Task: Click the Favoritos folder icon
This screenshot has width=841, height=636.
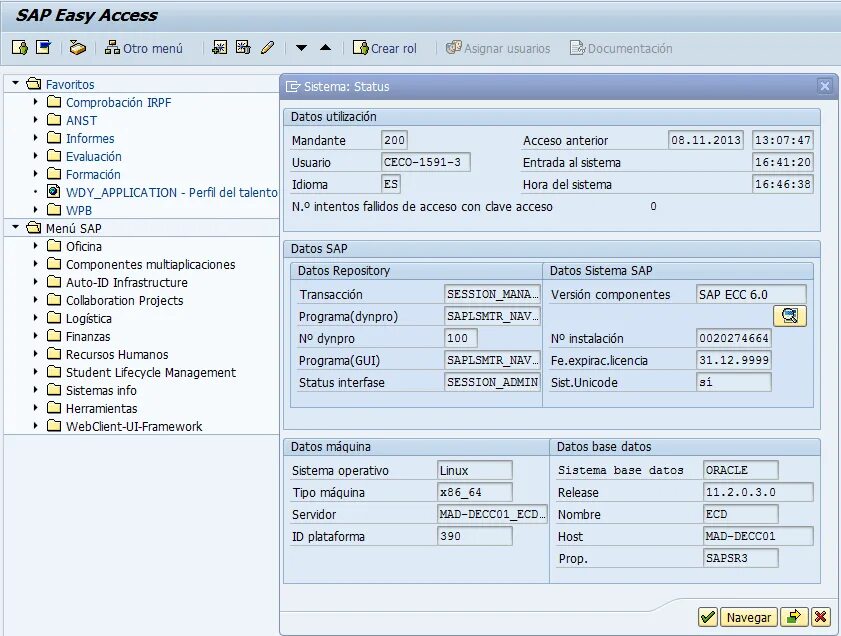Action: (33, 84)
